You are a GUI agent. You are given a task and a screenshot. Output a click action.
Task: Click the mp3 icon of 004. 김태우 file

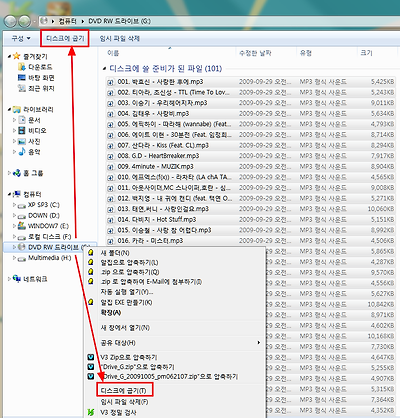(111, 114)
